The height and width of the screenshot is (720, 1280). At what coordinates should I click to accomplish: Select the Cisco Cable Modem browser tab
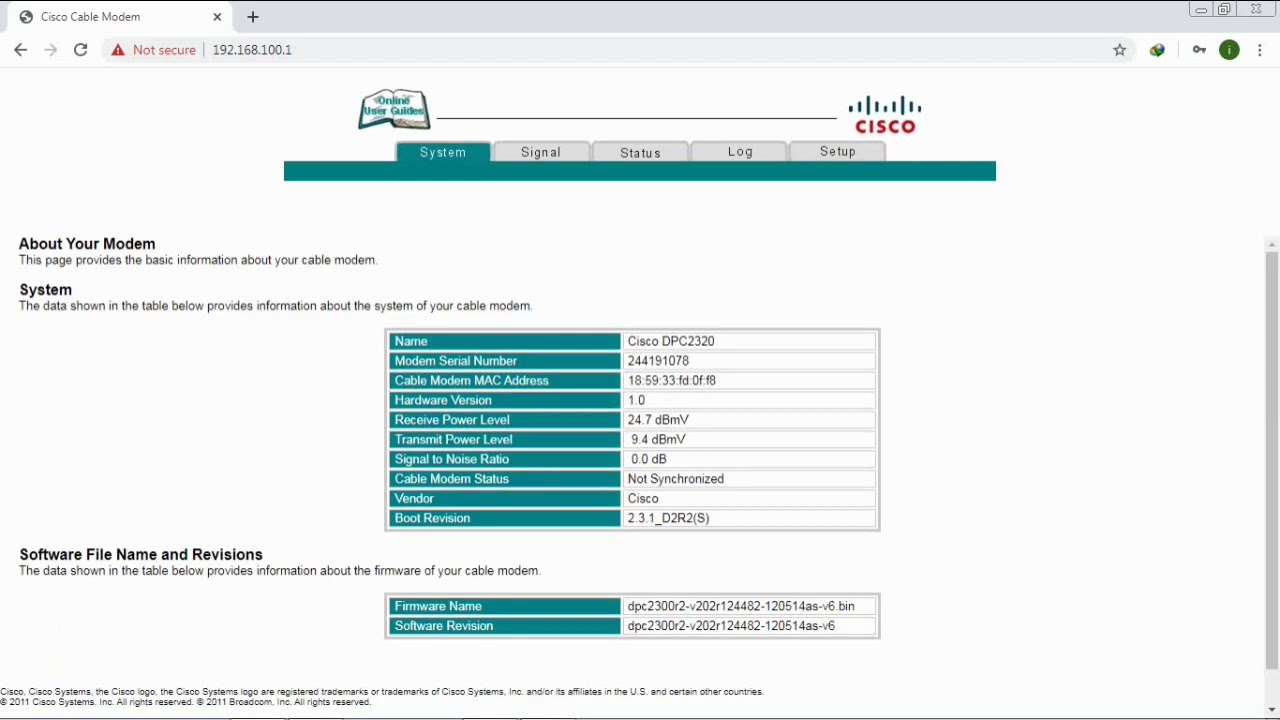tap(118, 17)
